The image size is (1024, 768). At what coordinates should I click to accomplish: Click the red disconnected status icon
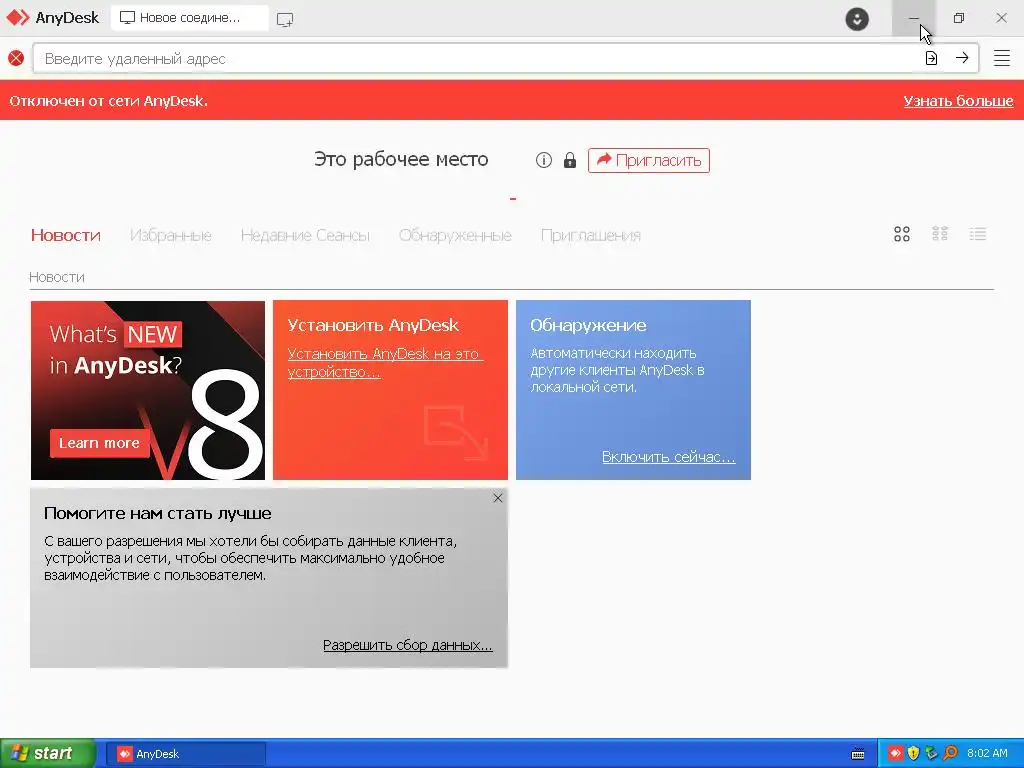tap(16, 58)
